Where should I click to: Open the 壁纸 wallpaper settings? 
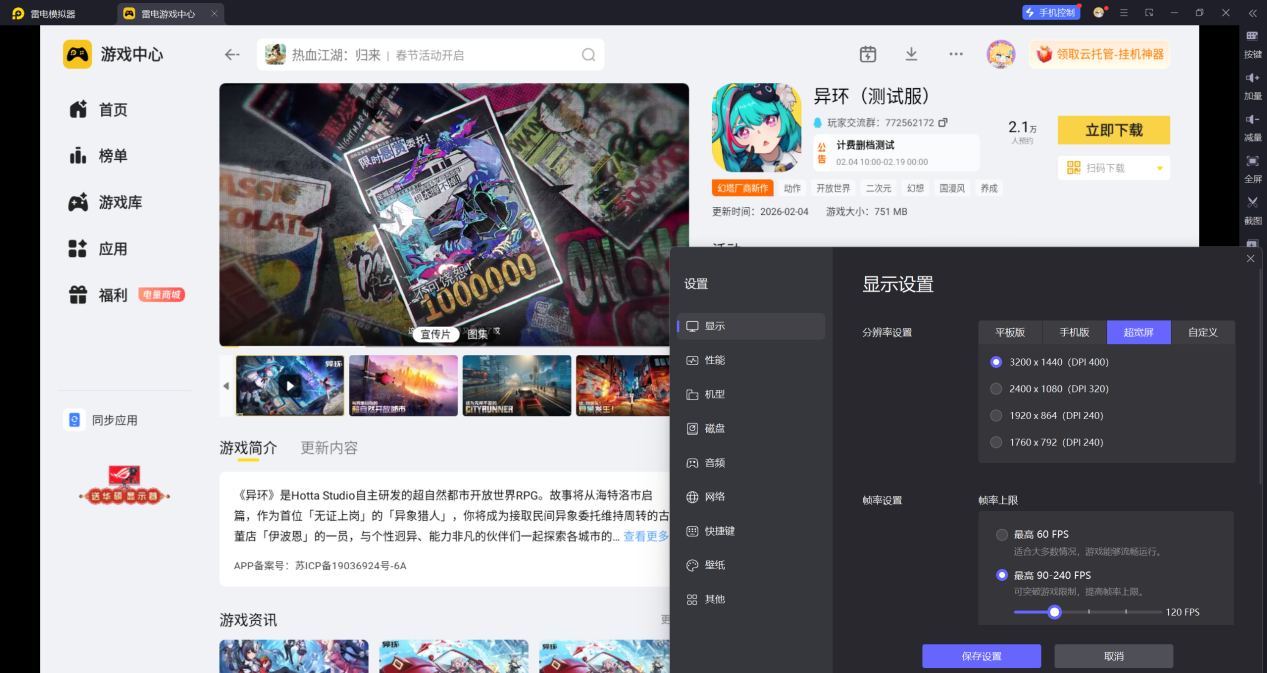pyautogui.click(x=751, y=565)
